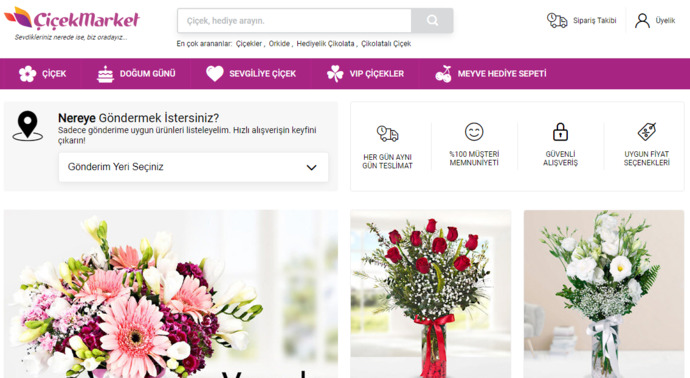
Task: Click the Sevdikleriniz nerede ise slogan text
Action: [x=71, y=37]
